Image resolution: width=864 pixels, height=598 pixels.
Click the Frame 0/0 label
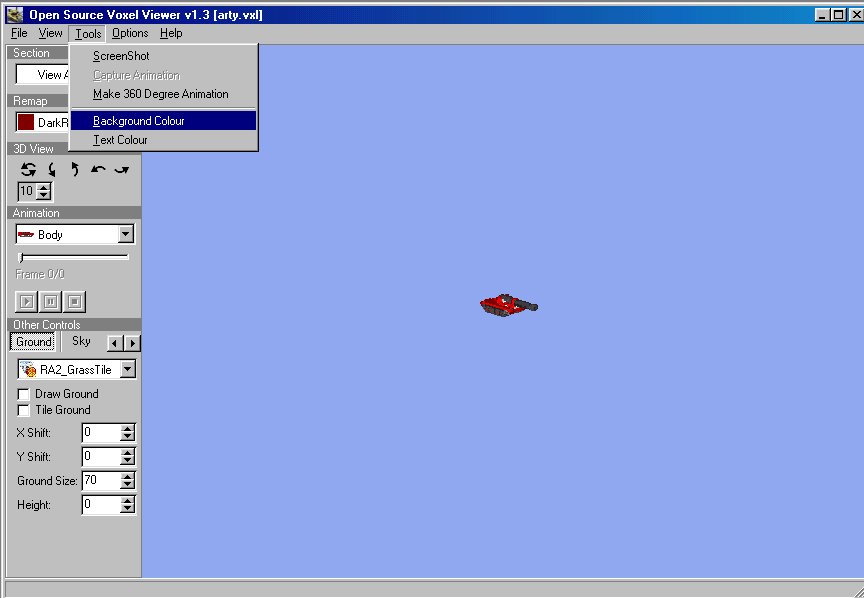pyautogui.click(x=40, y=274)
